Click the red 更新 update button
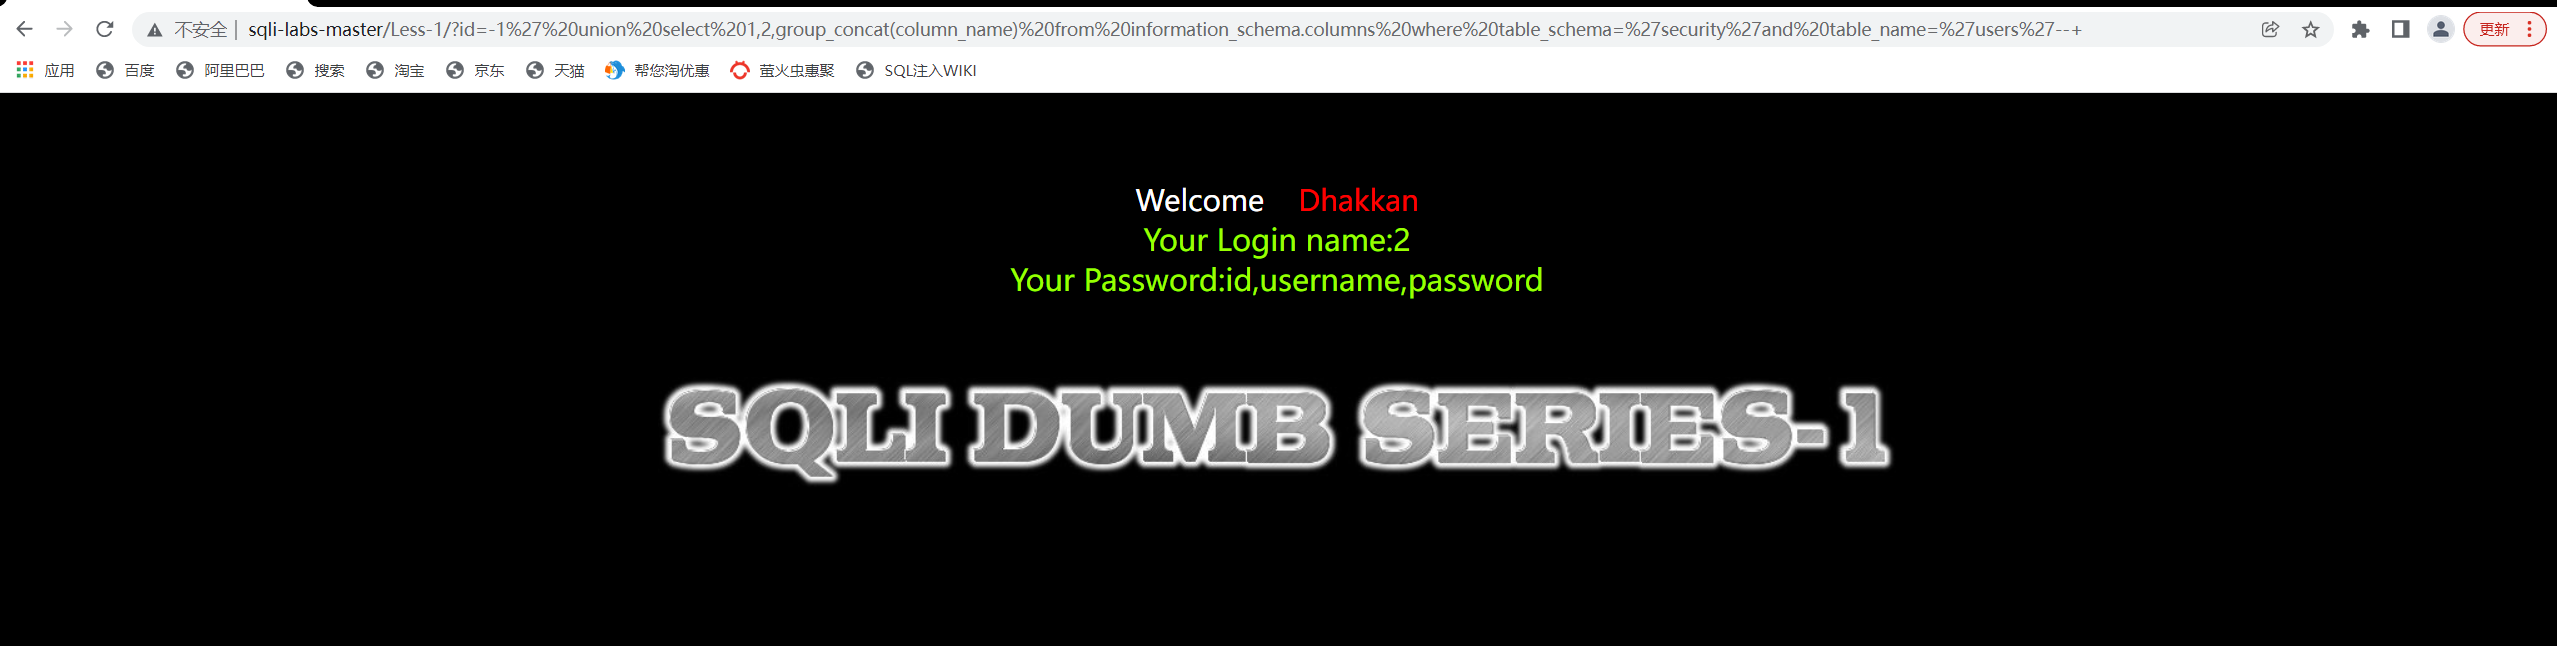2557x646 pixels. click(x=2494, y=30)
